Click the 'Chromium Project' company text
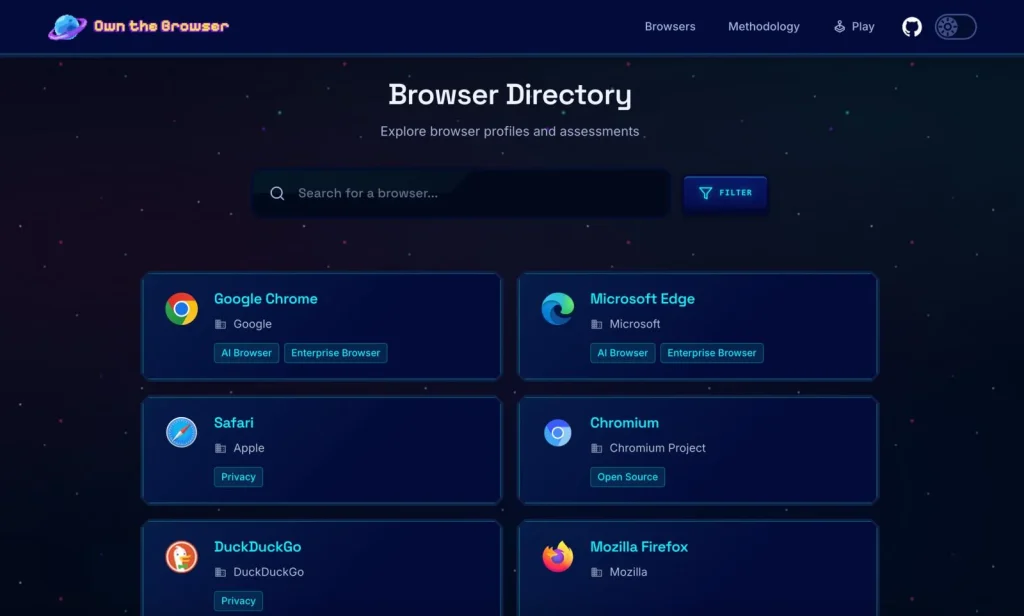The height and width of the screenshot is (616, 1024). click(658, 448)
